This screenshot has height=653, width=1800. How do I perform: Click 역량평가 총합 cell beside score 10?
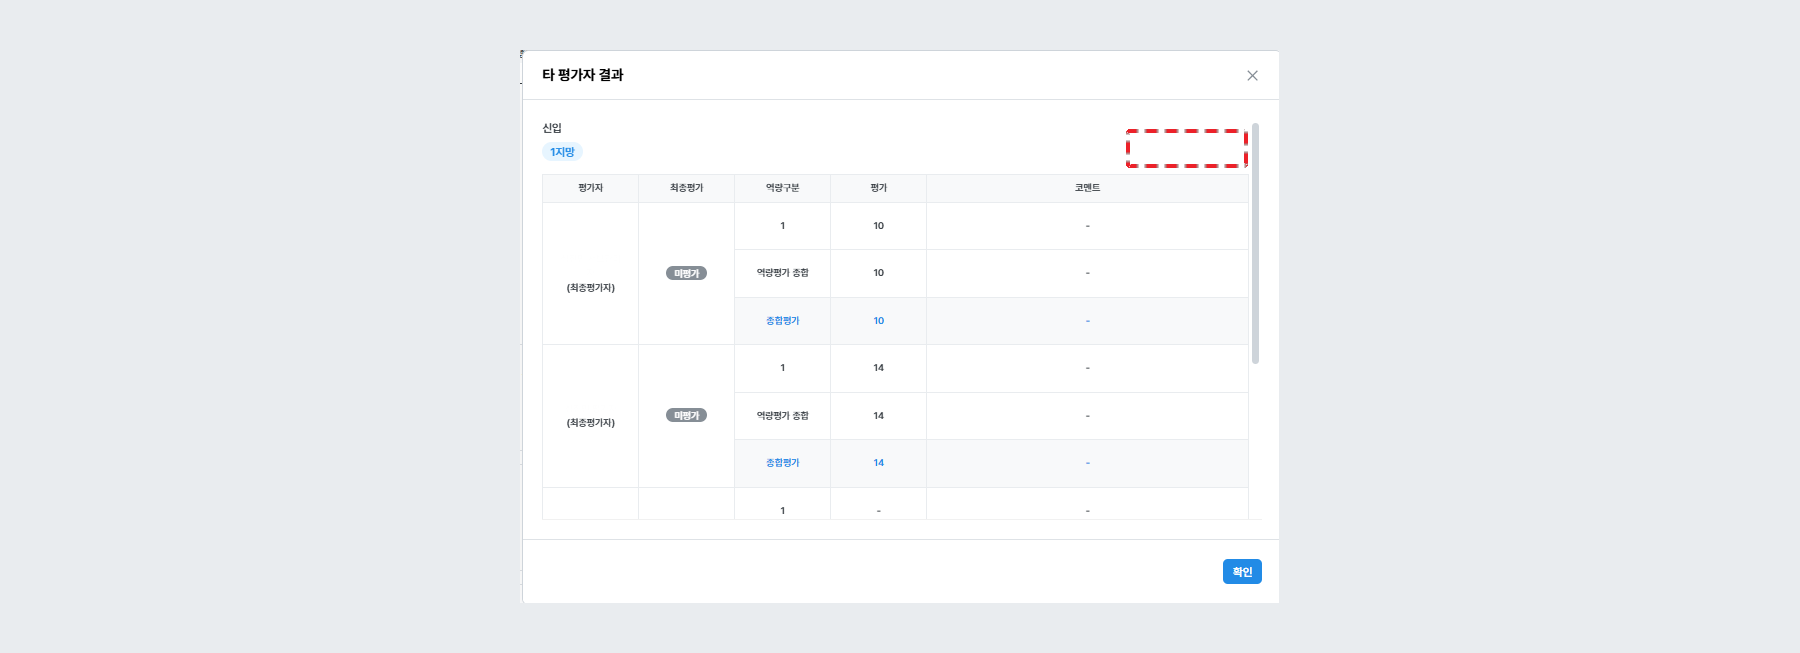tap(782, 273)
